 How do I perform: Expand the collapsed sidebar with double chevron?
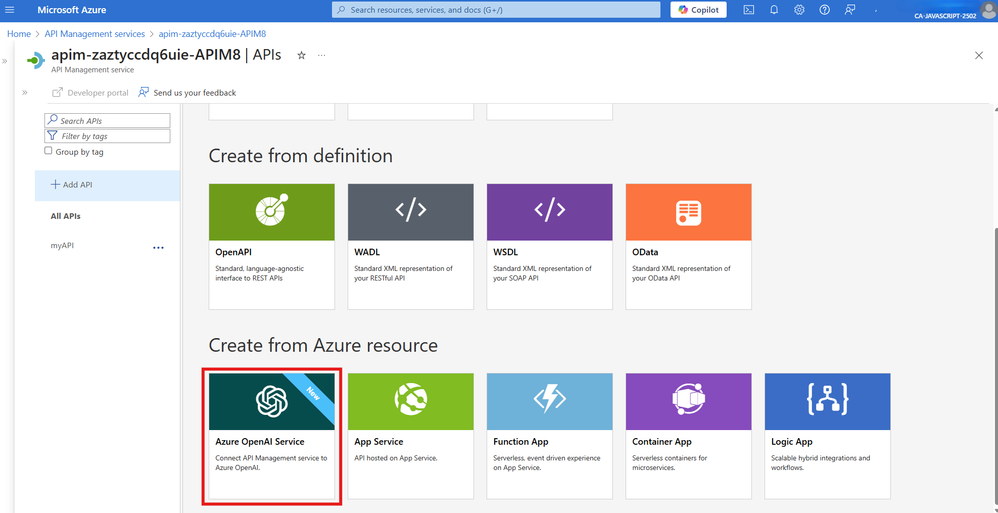25,92
